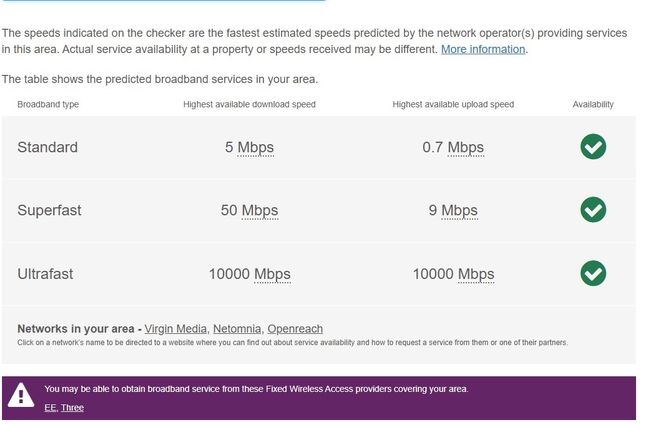
Task: Visit the Netomnia network link
Action: (x=237, y=329)
